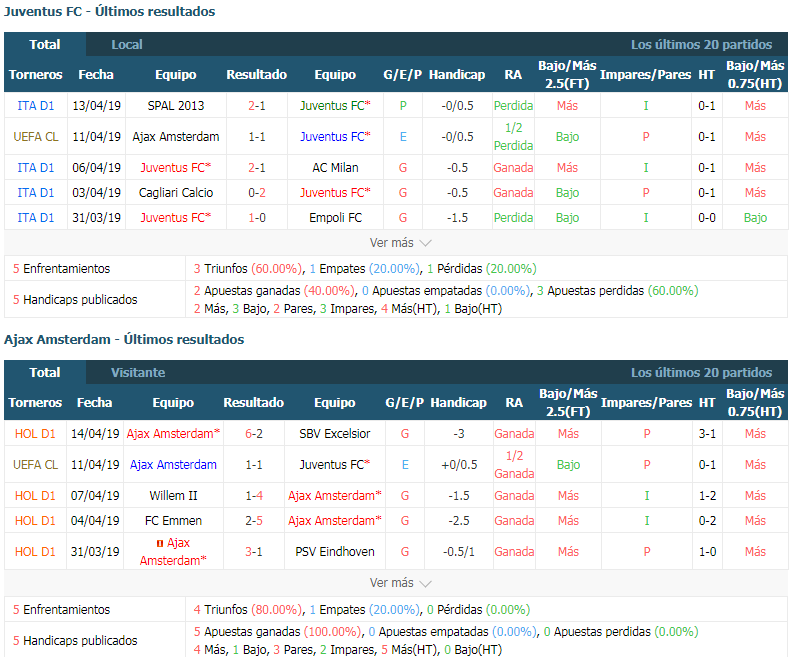Image resolution: width=791 pixels, height=657 pixels.
Task: Open ITA D1 link for Juventus 31/03/19 match
Action: click(35, 217)
